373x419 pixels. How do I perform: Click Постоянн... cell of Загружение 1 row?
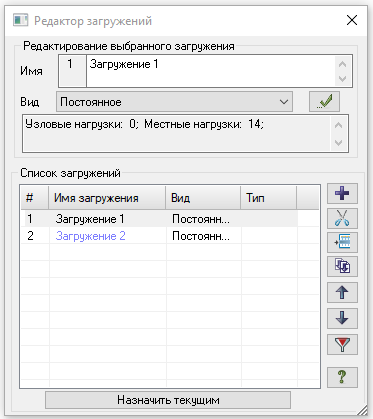201,219
